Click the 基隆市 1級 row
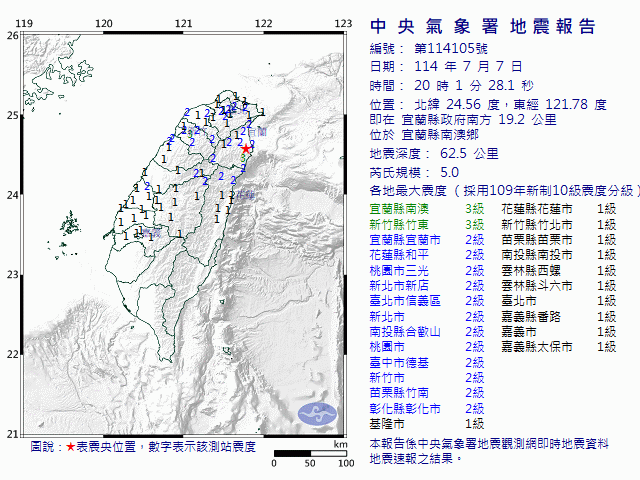 point(427,424)
